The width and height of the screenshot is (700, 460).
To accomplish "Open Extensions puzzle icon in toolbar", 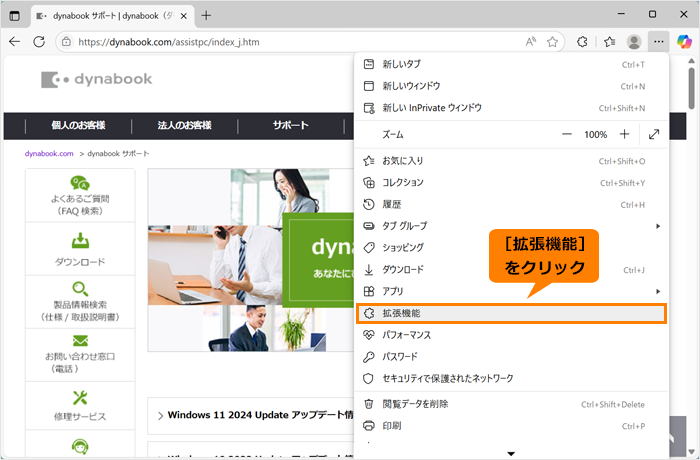I will 582,42.
